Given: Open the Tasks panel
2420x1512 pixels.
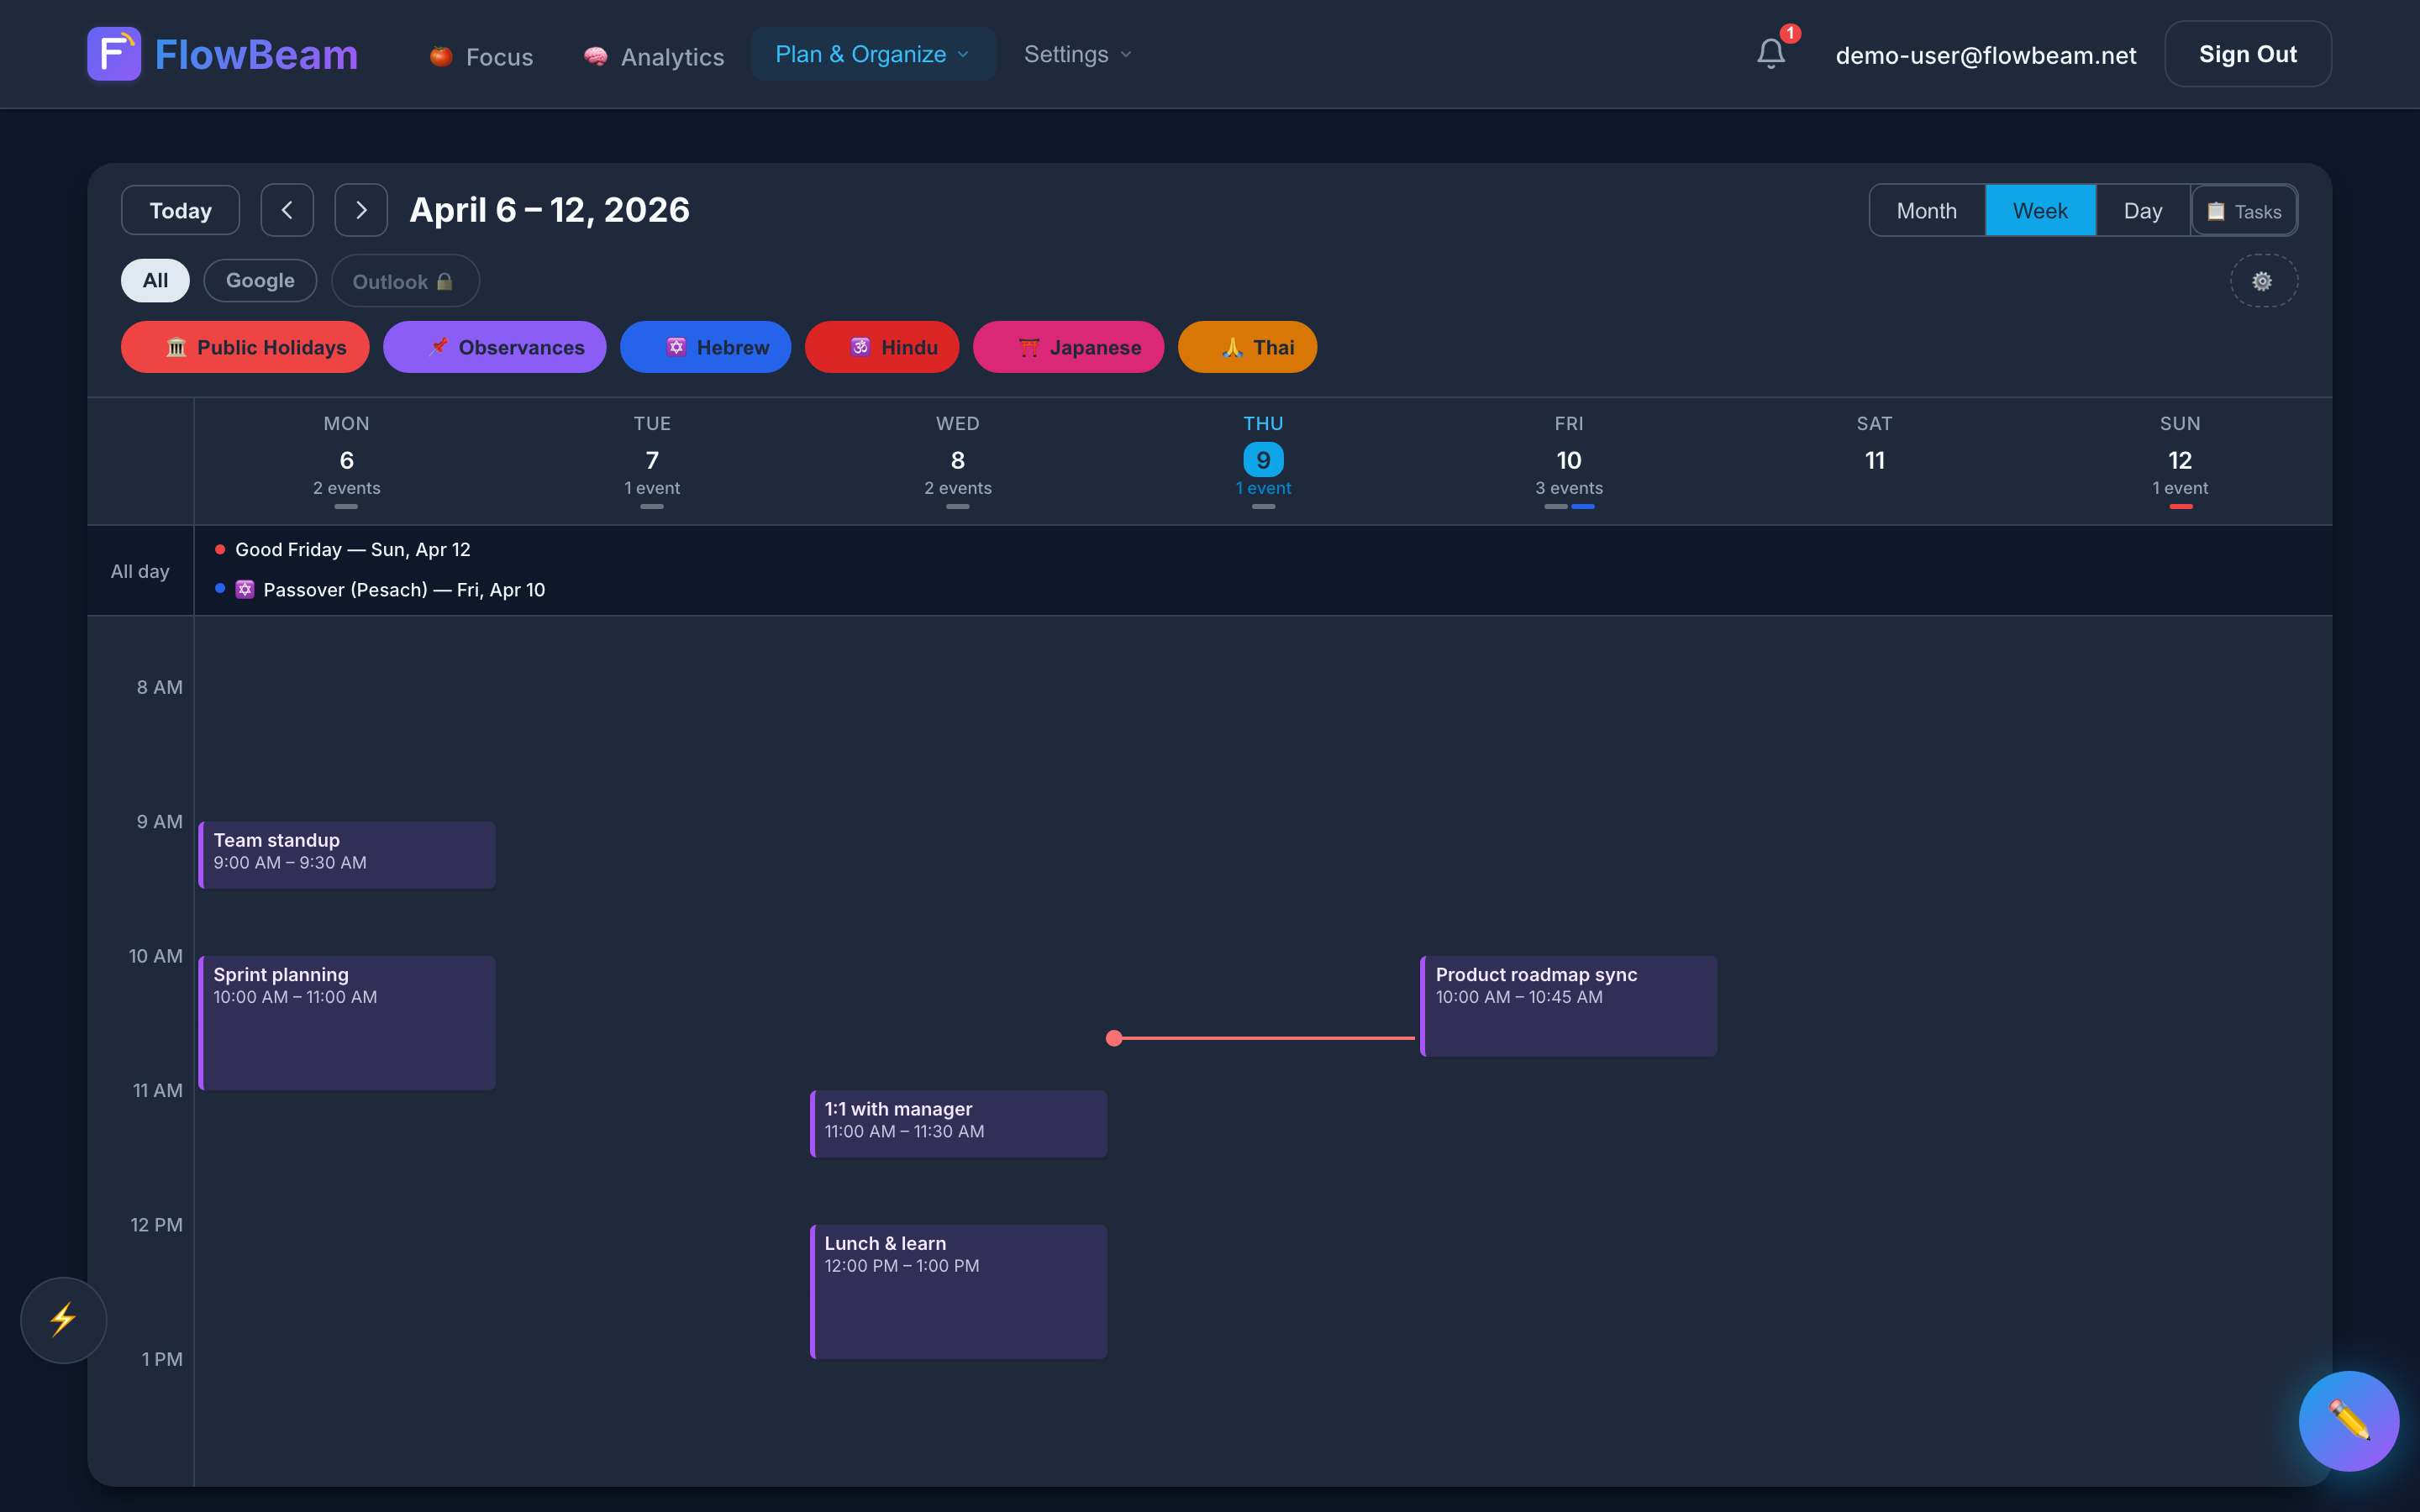Looking at the screenshot, I should click(x=2244, y=211).
